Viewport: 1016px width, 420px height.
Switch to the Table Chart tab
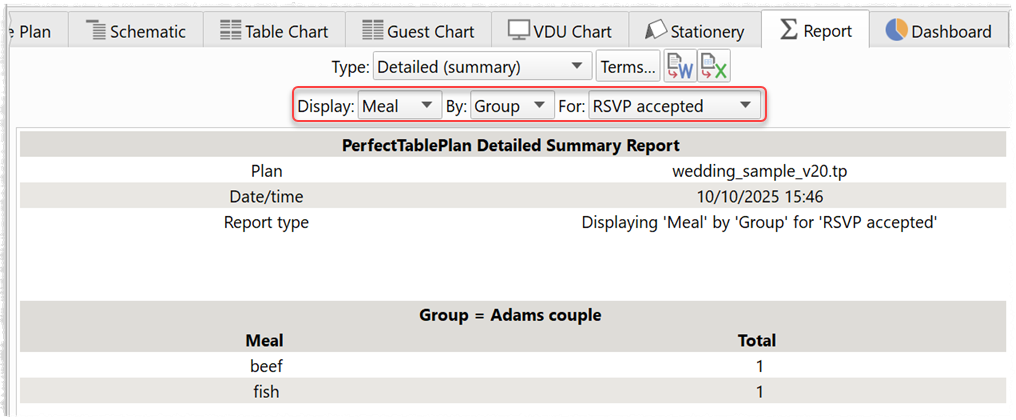point(273,31)
